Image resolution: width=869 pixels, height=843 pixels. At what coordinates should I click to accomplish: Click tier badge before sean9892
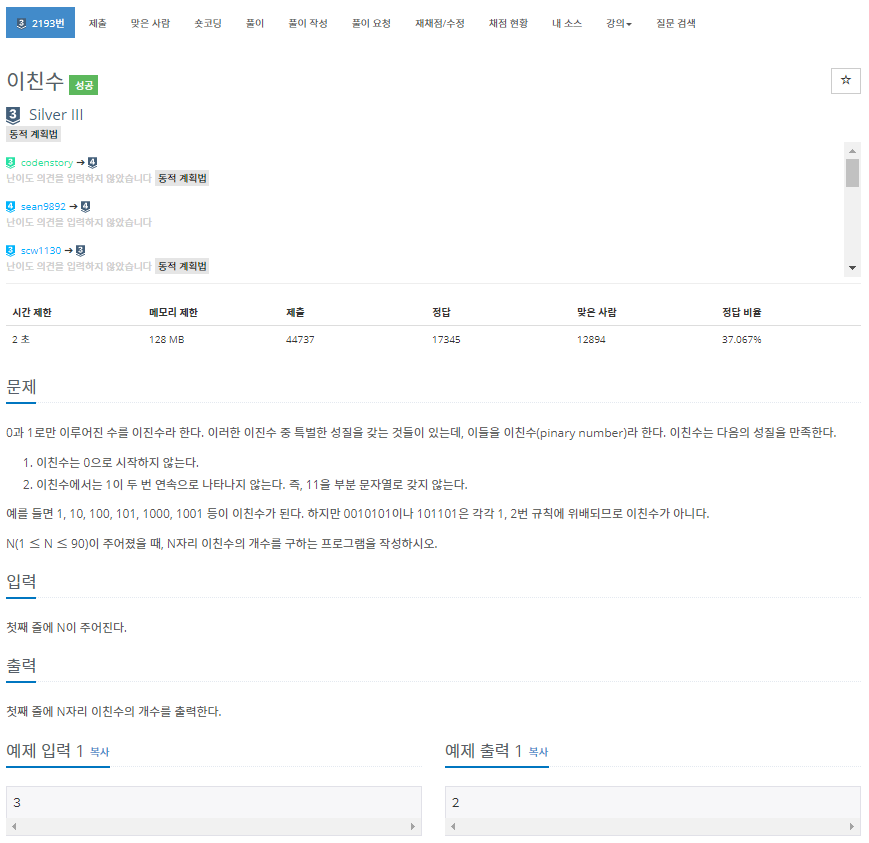tap(11, 206)
